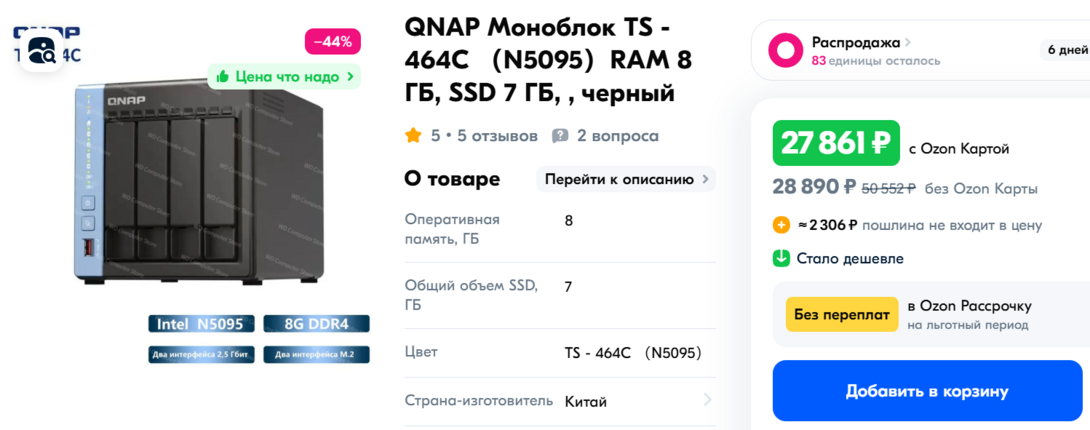The width and height of the screenshot is (1090, 430).
Task: Open the Цена что надо badge arrow
Action: 350,76
